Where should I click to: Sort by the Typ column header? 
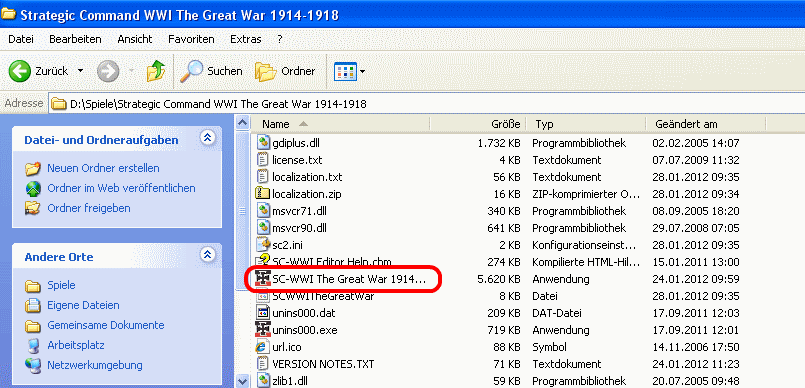[x=586, y=124]
